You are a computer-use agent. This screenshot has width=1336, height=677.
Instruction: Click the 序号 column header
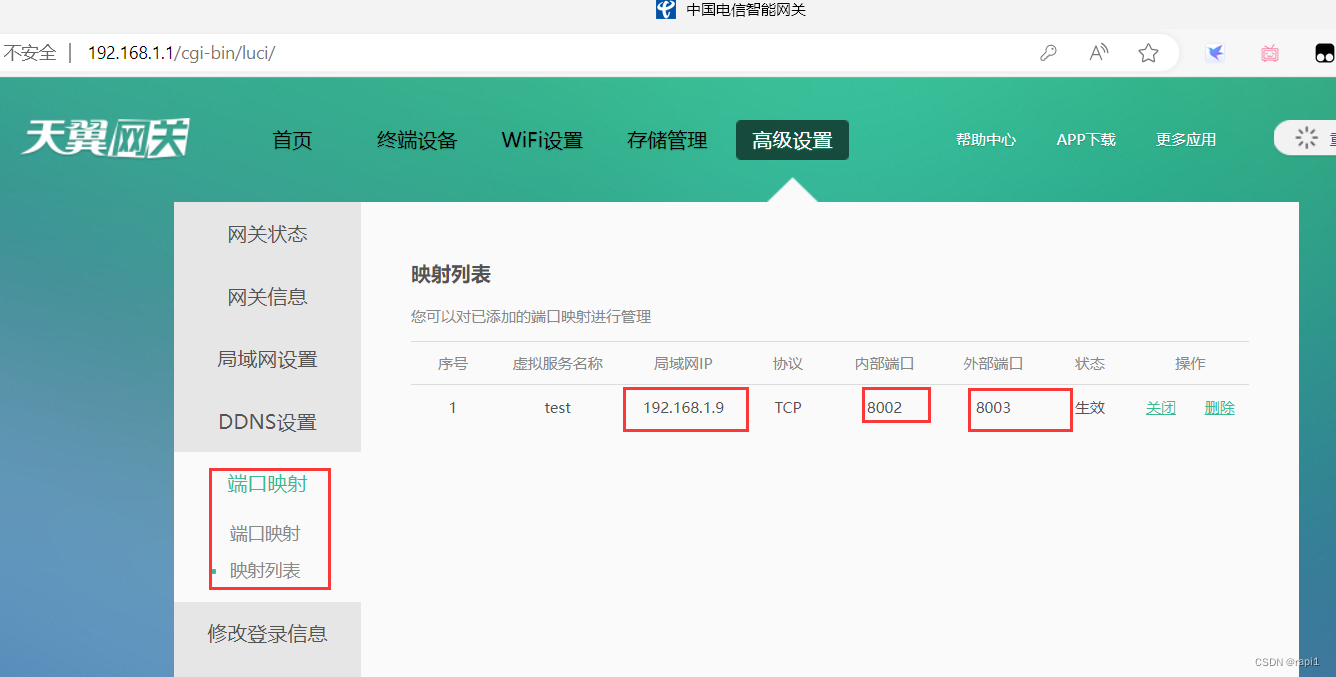point(453,363)
